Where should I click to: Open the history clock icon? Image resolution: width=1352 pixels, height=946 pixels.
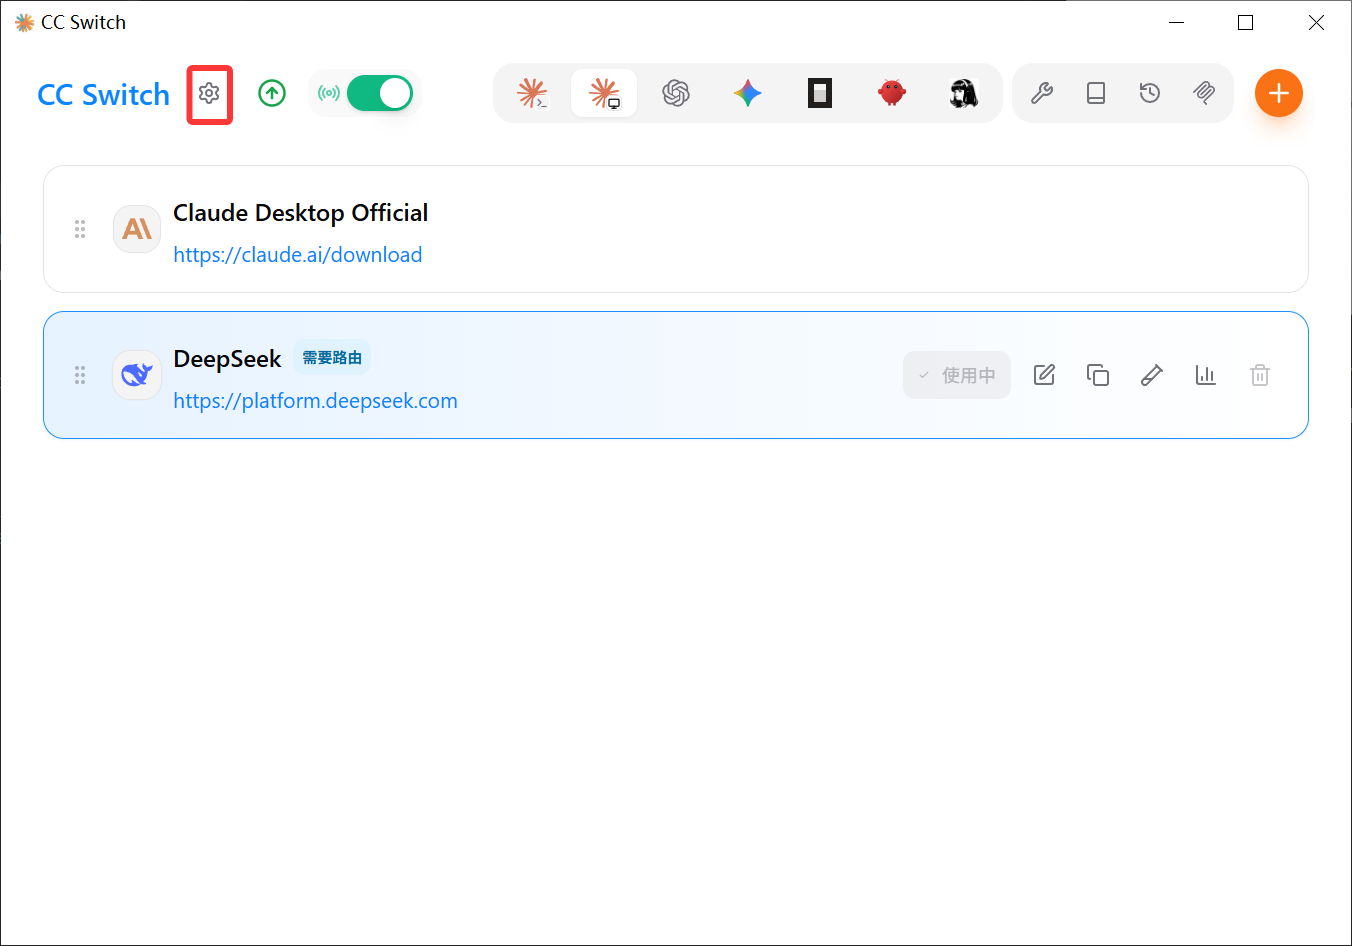tap(1150, 93)
